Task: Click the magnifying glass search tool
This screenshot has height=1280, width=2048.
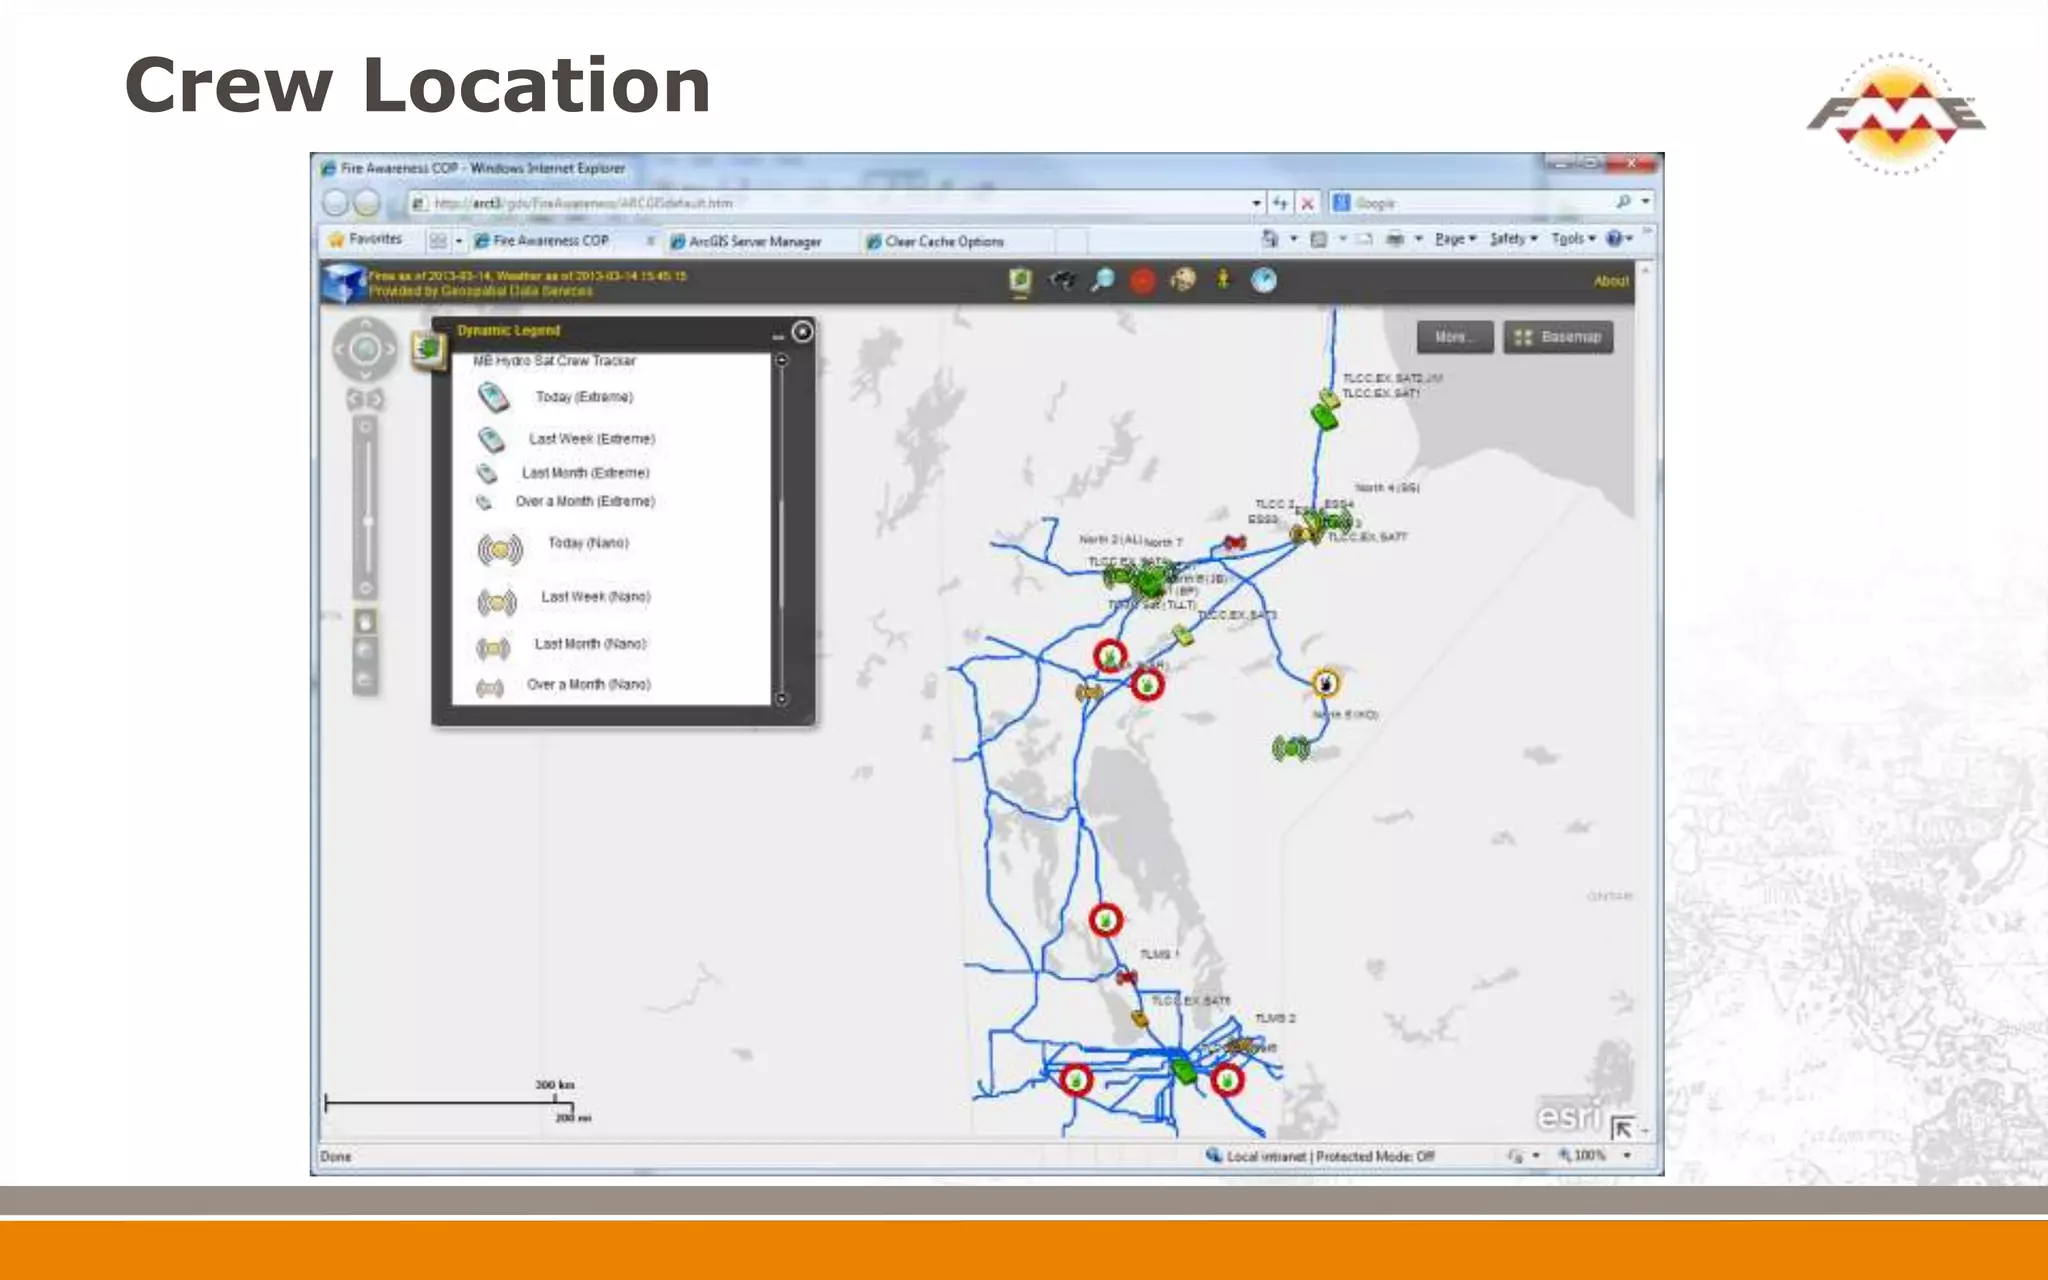Action: coord(1102,281)
